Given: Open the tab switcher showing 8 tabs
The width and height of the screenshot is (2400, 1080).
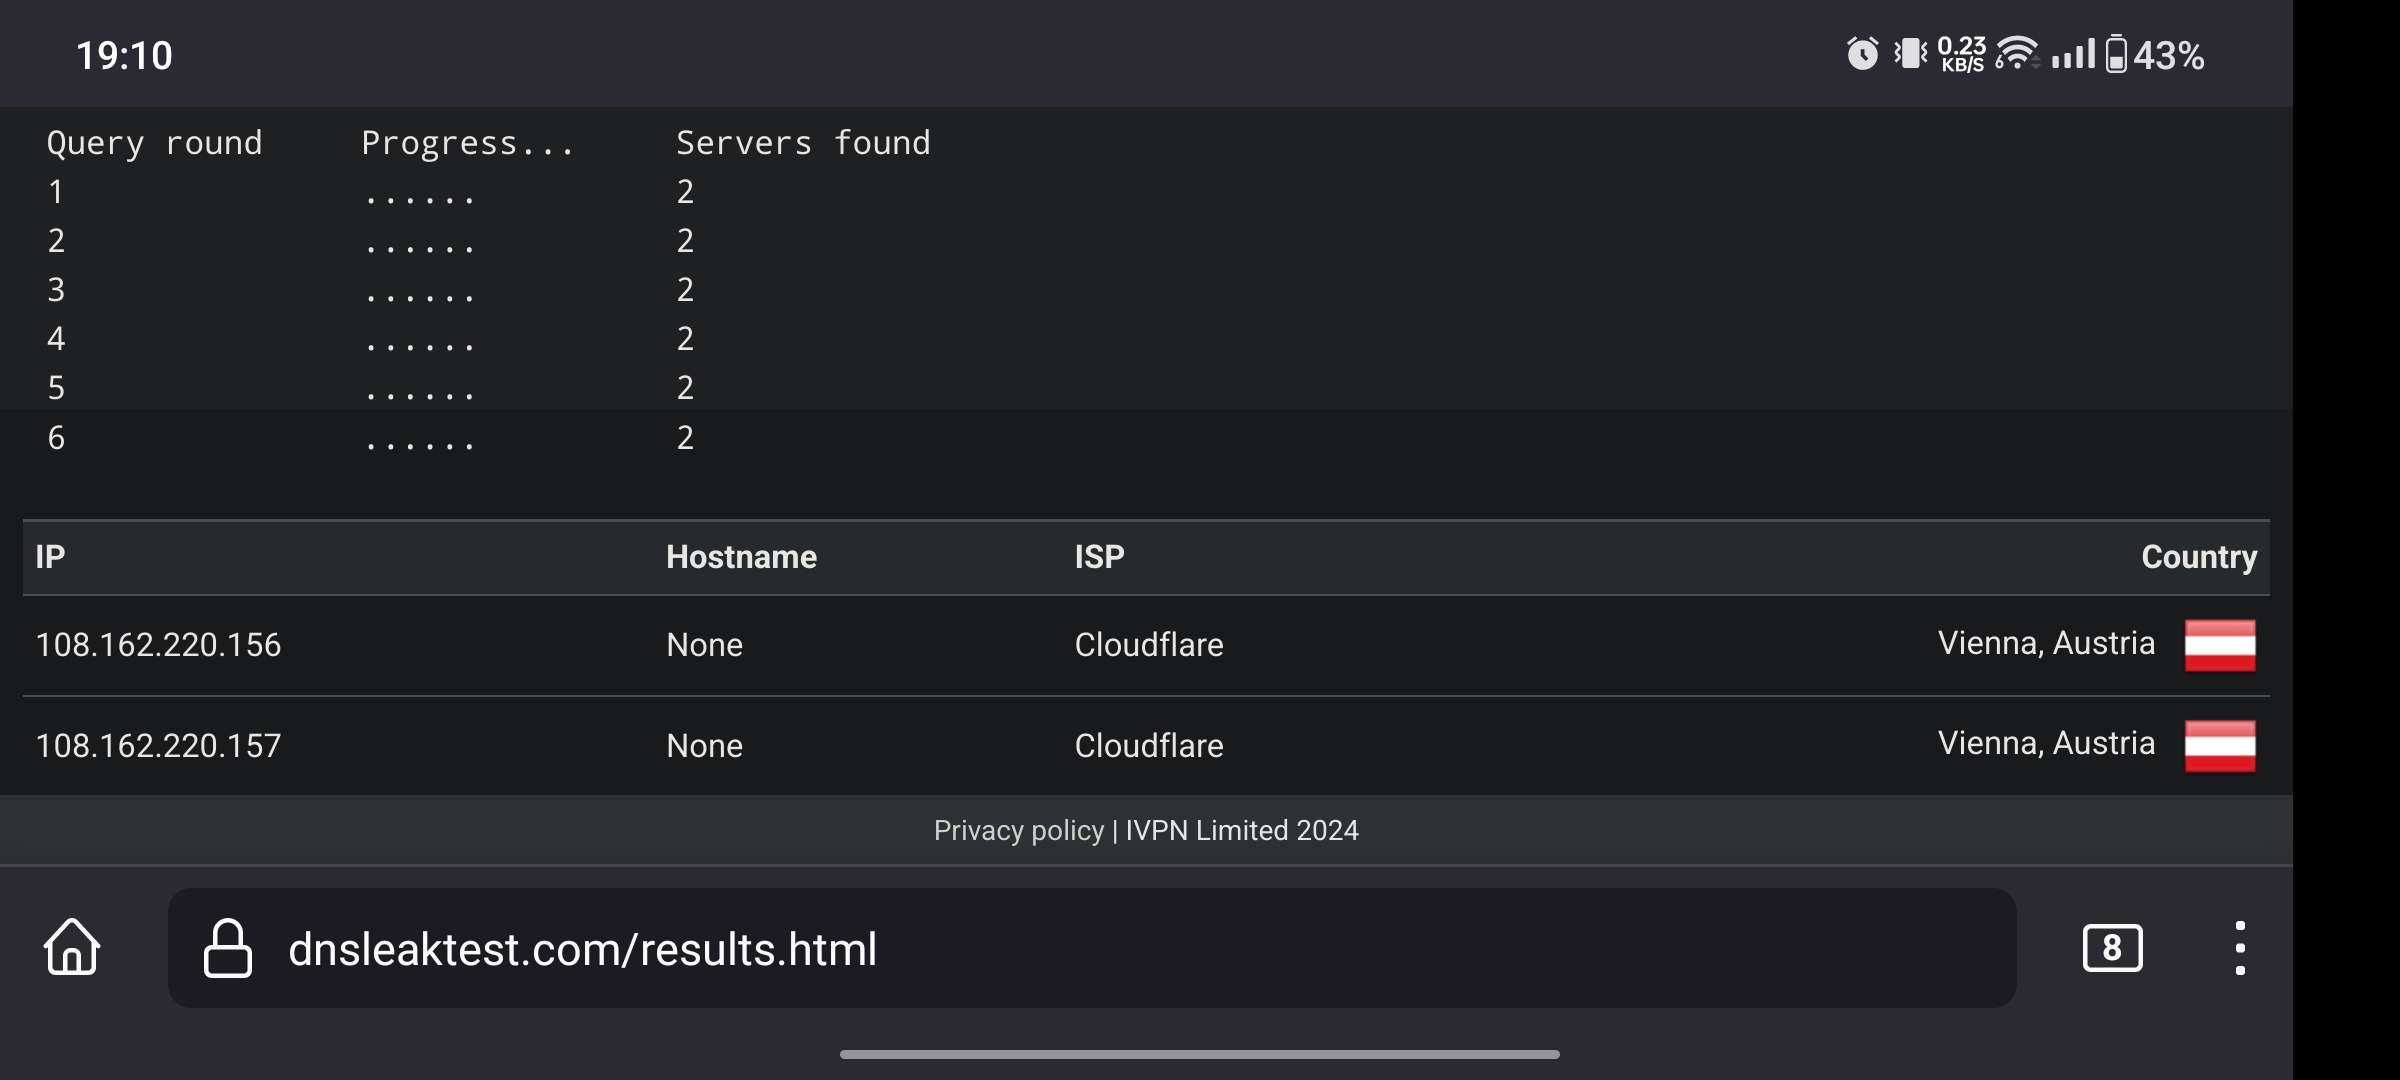Looking at the screenshot, I should point(2112,948).
